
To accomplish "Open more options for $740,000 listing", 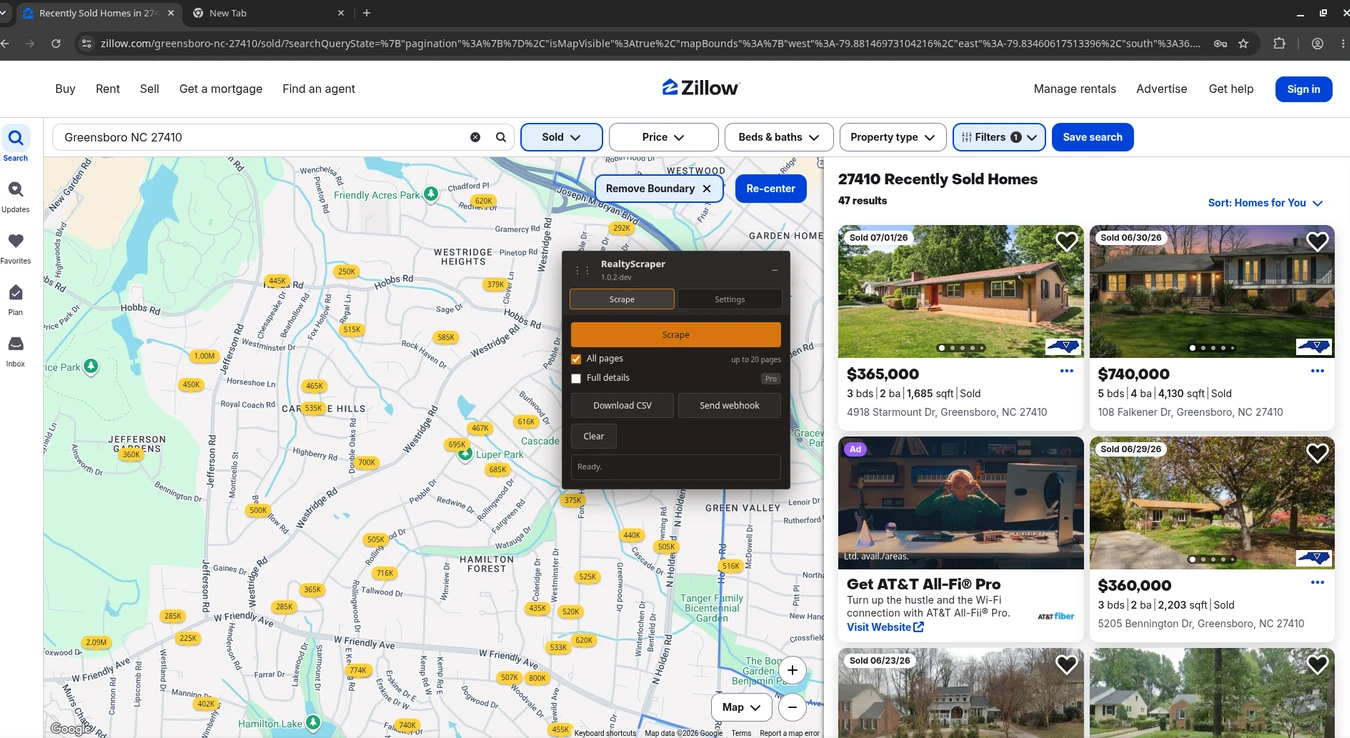I will tap(1317, 371).
